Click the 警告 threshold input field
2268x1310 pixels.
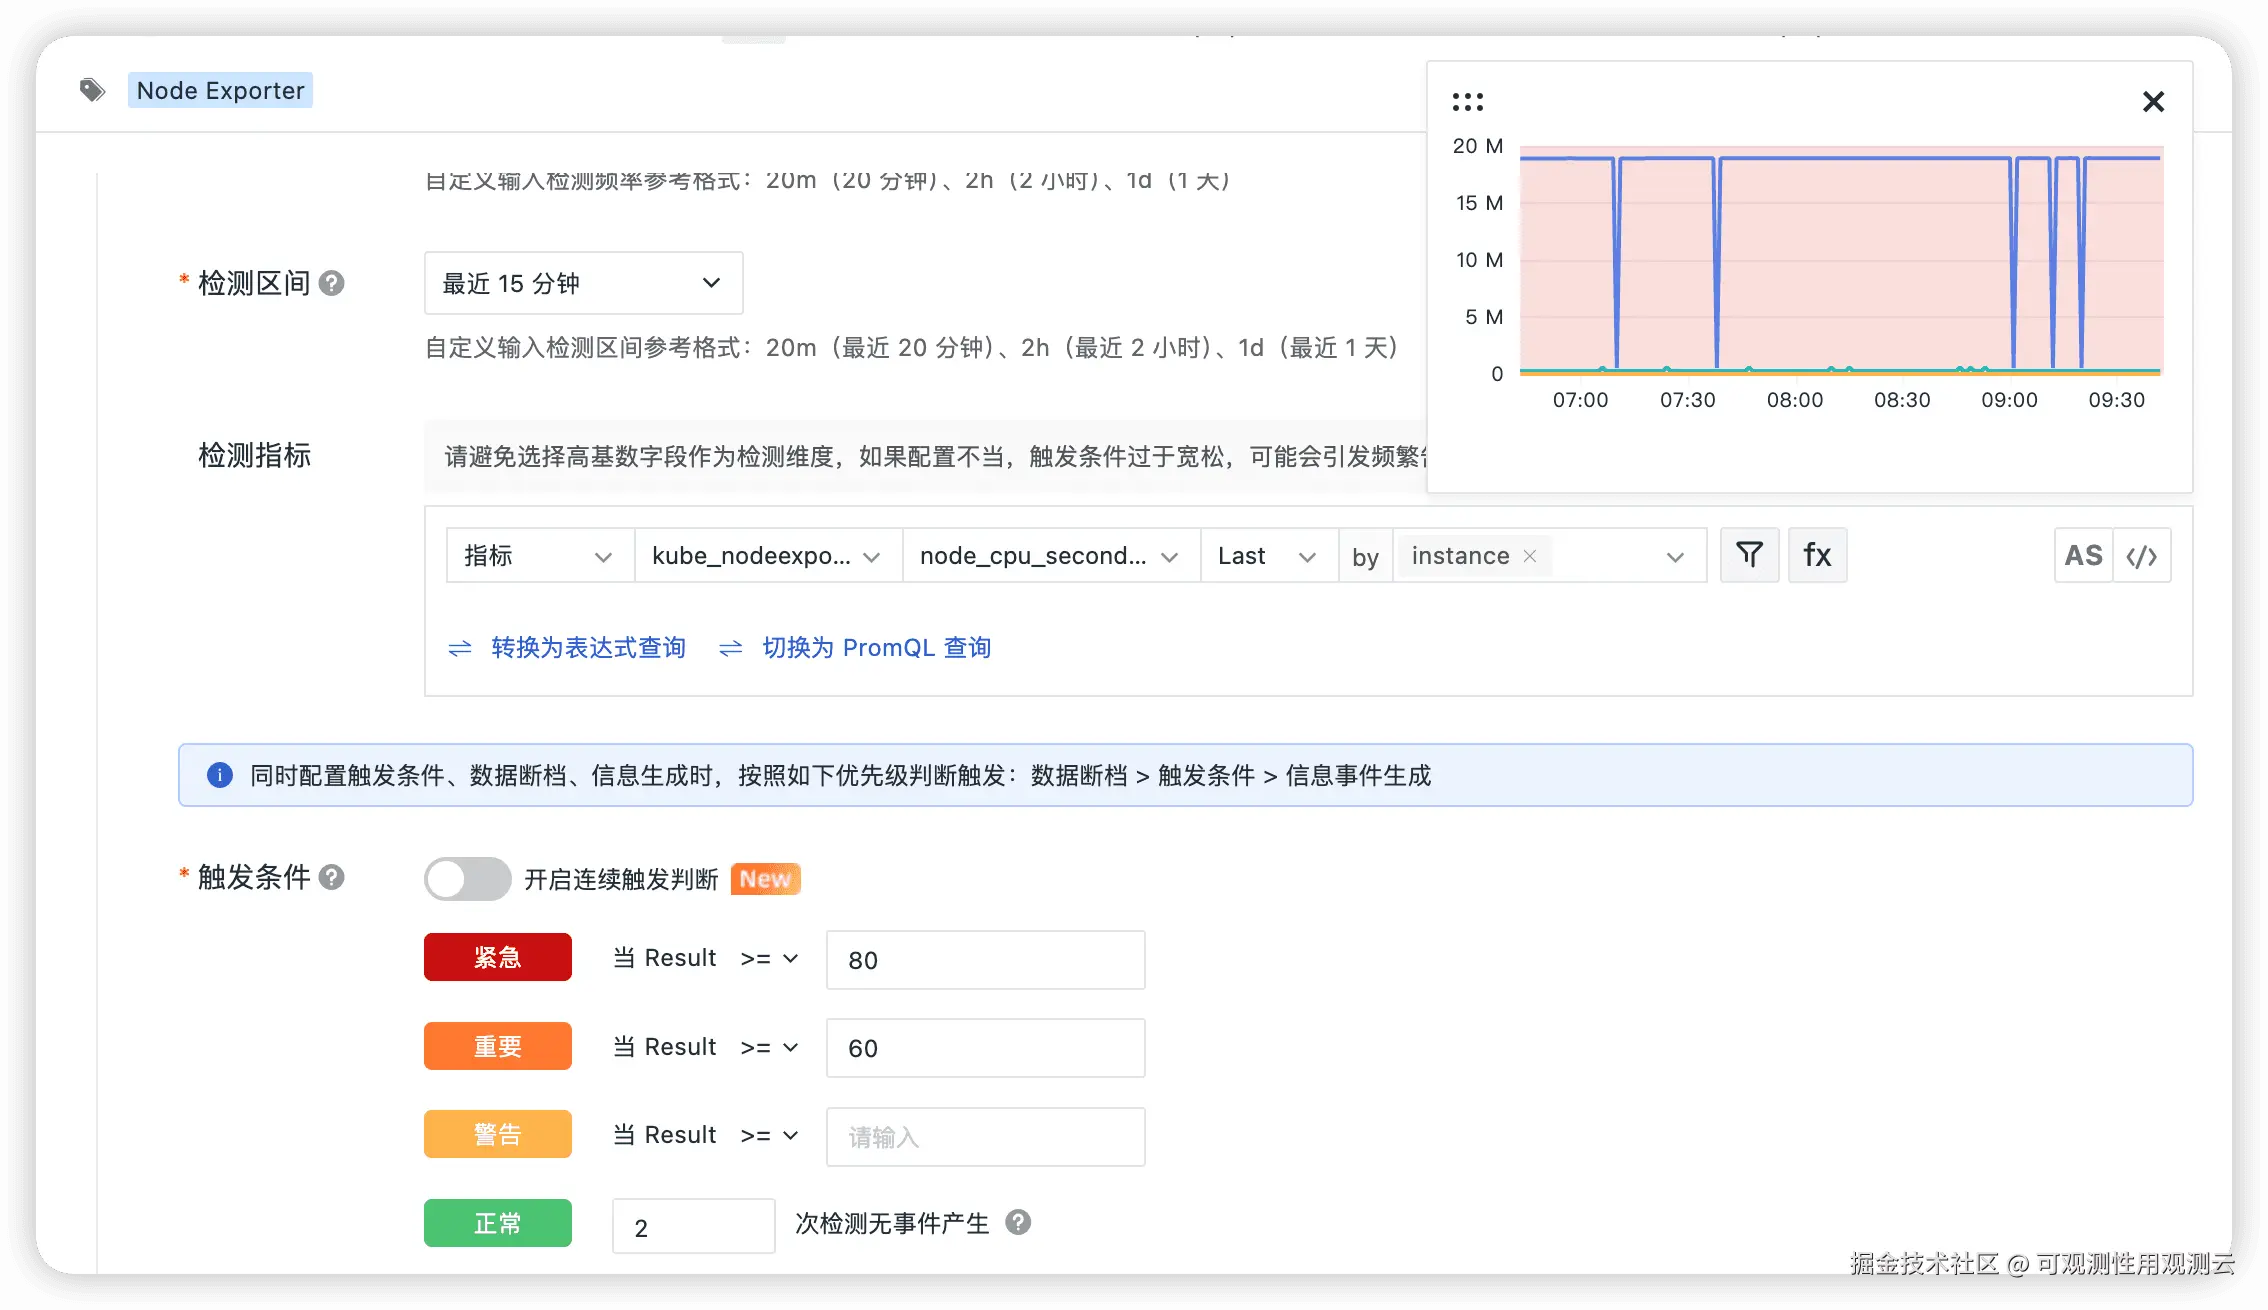click(x=985, y=1136)
